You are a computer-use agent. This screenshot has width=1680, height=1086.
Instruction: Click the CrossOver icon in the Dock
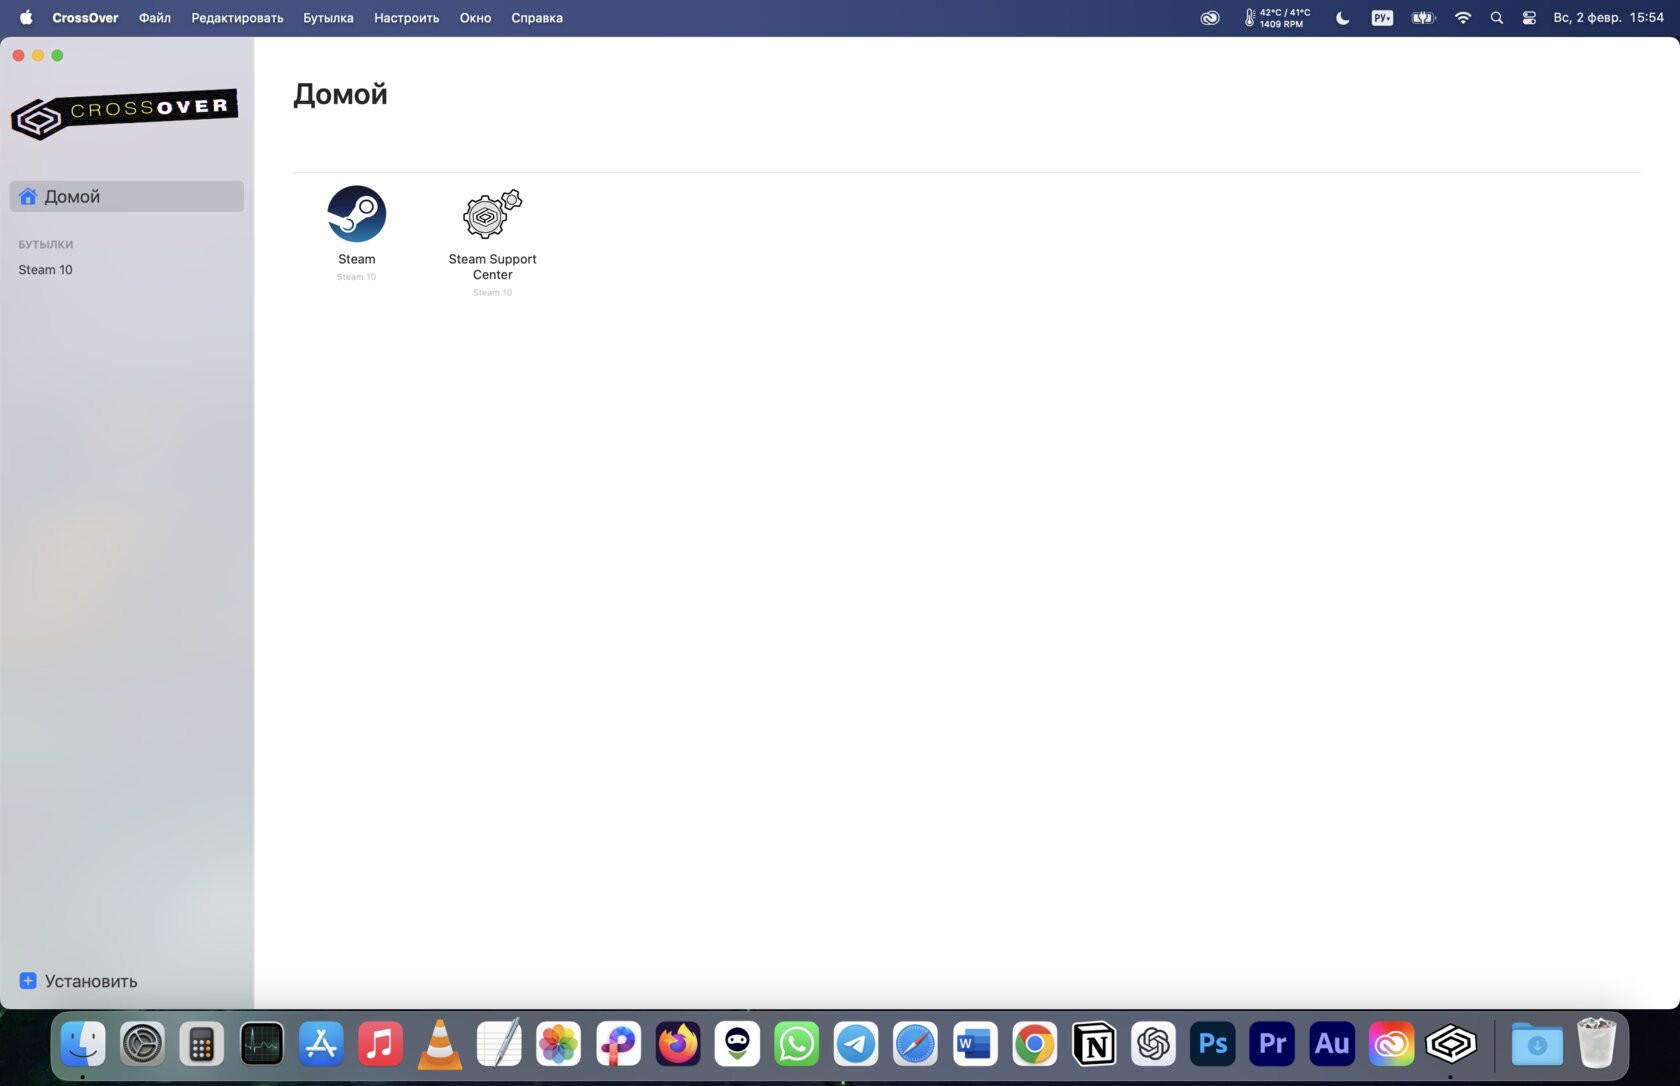(1451, 1044)
